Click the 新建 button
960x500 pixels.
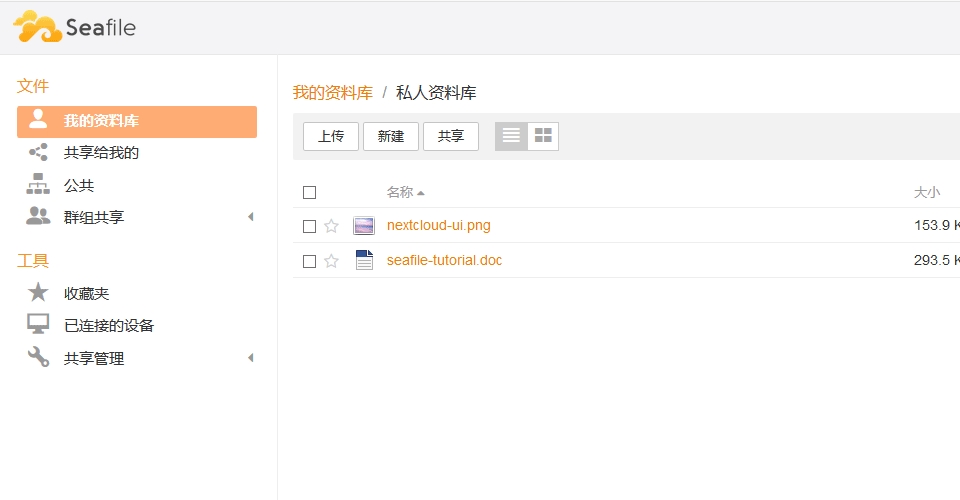click(x=391, y=136)
